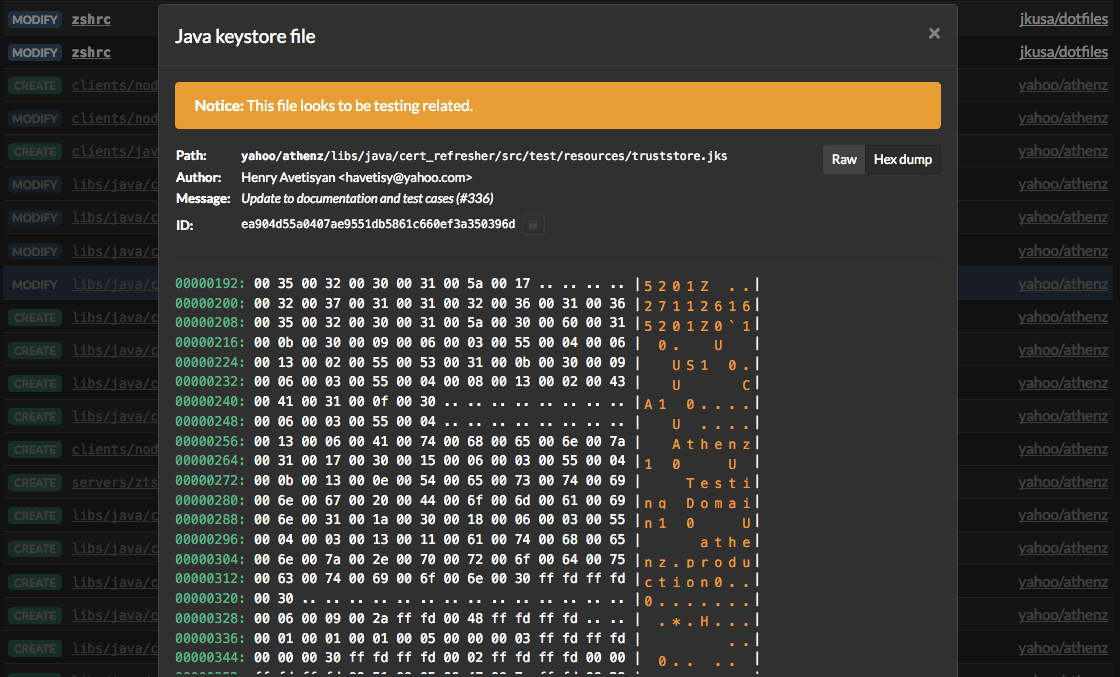Click the orange testing-related notice banner
Screen dimensions: 1120x677
tap(557, 106)
